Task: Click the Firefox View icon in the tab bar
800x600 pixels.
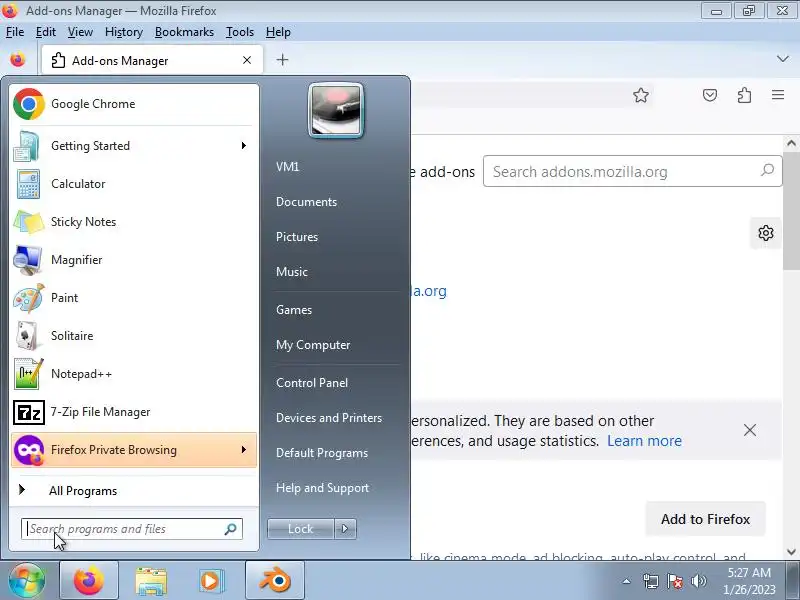Action: tap(17, 60)
